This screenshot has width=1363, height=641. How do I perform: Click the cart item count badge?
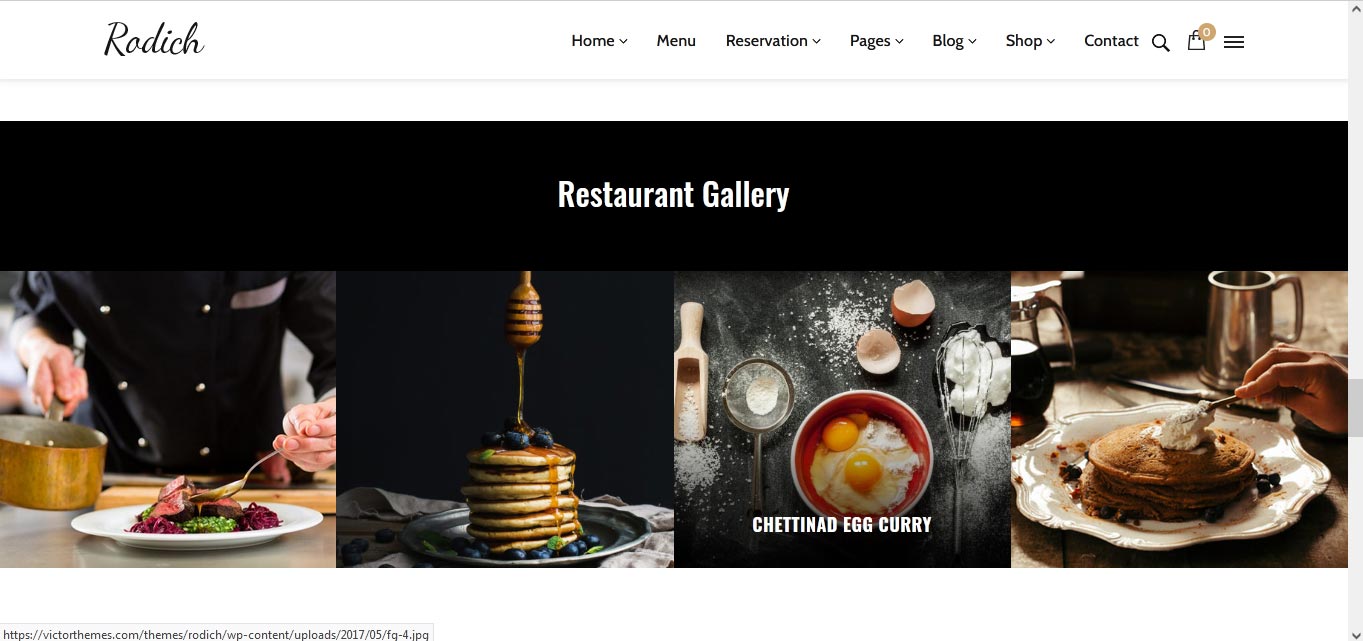pos(1206,32)
